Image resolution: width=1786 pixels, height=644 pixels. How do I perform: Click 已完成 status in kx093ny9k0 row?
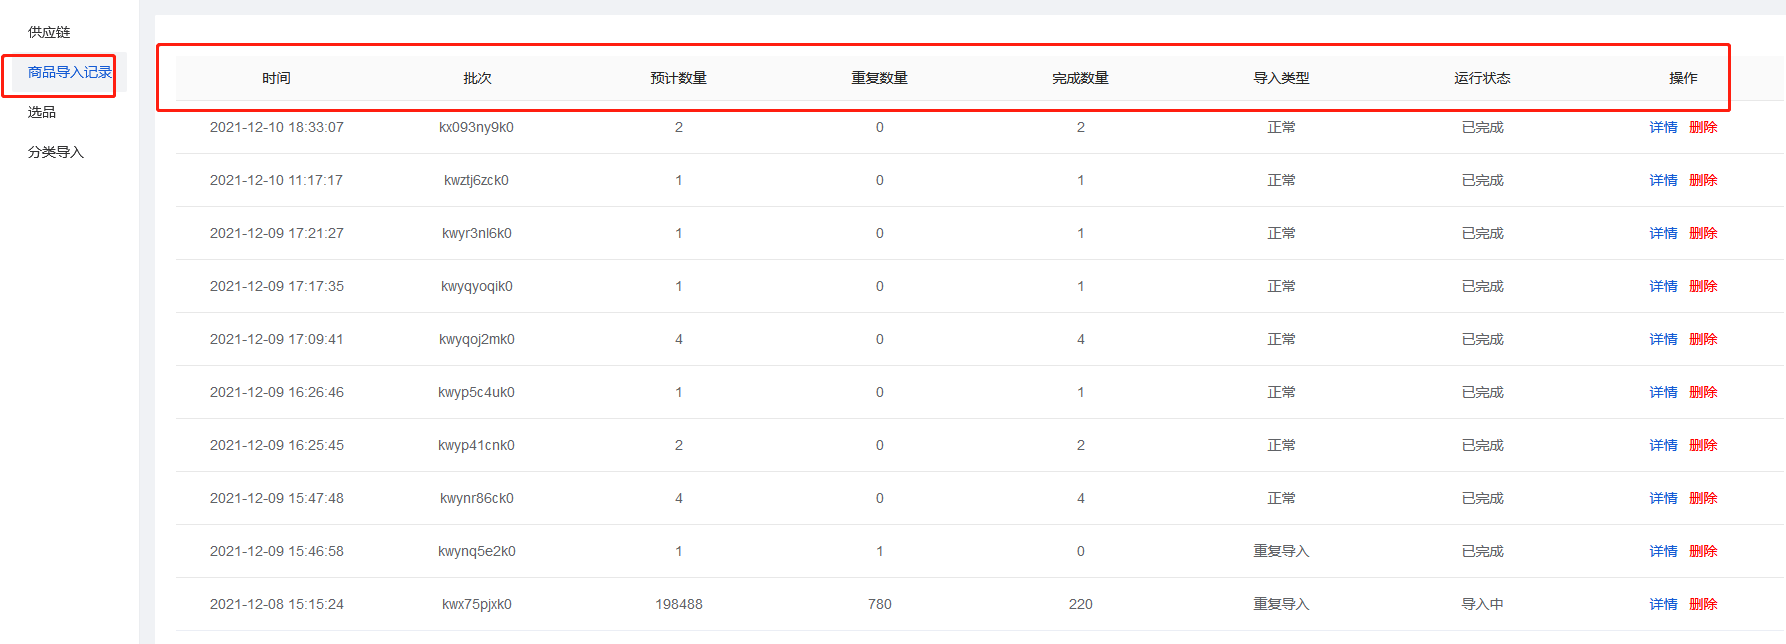point(1482,127)
